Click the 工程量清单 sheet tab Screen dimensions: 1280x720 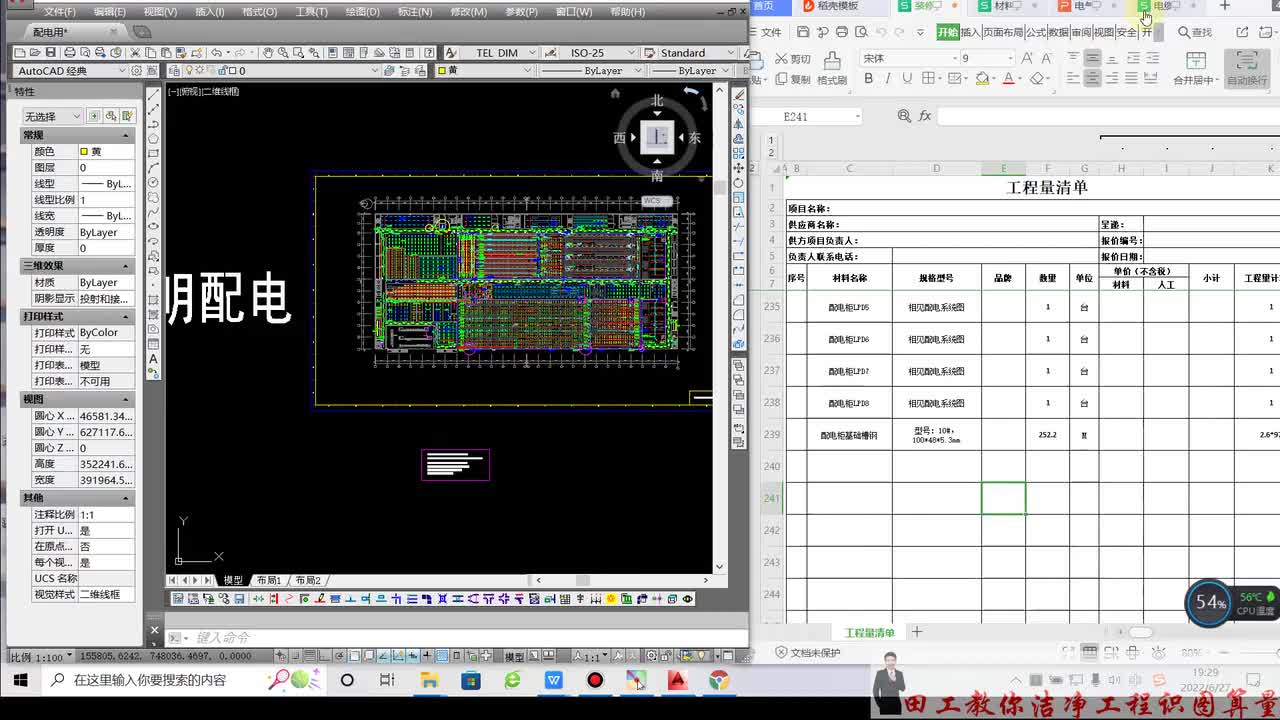869,633
